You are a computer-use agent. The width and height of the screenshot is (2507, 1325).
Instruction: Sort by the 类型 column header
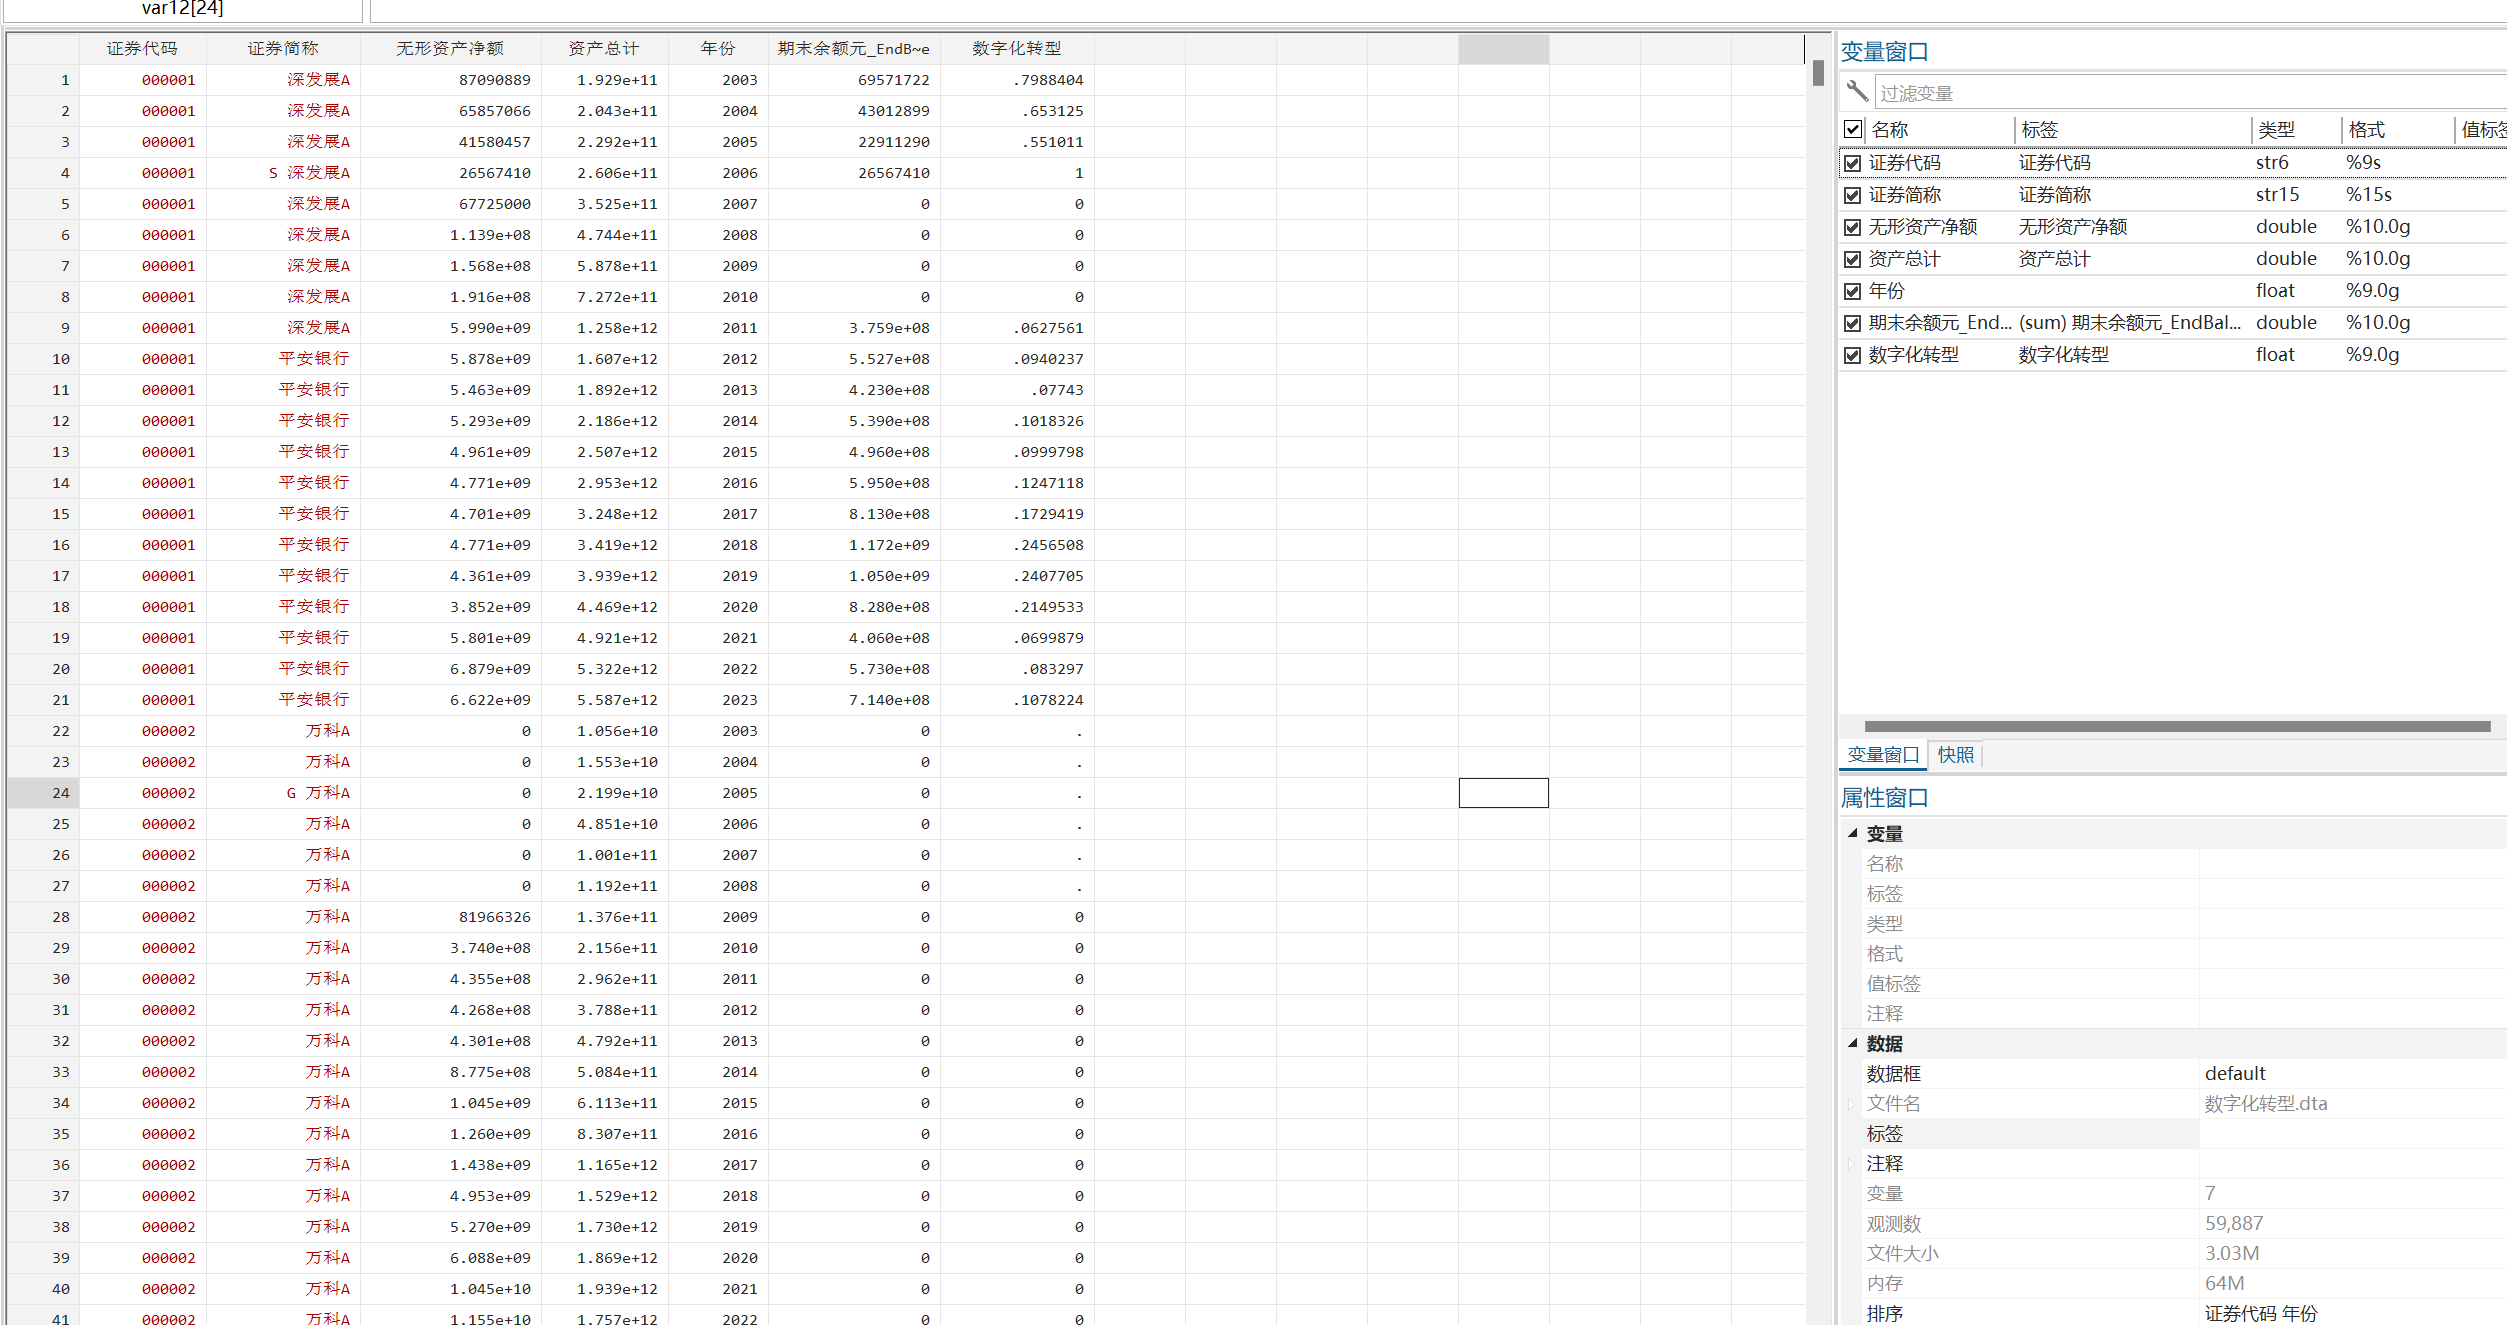(x=2277, y=130)
